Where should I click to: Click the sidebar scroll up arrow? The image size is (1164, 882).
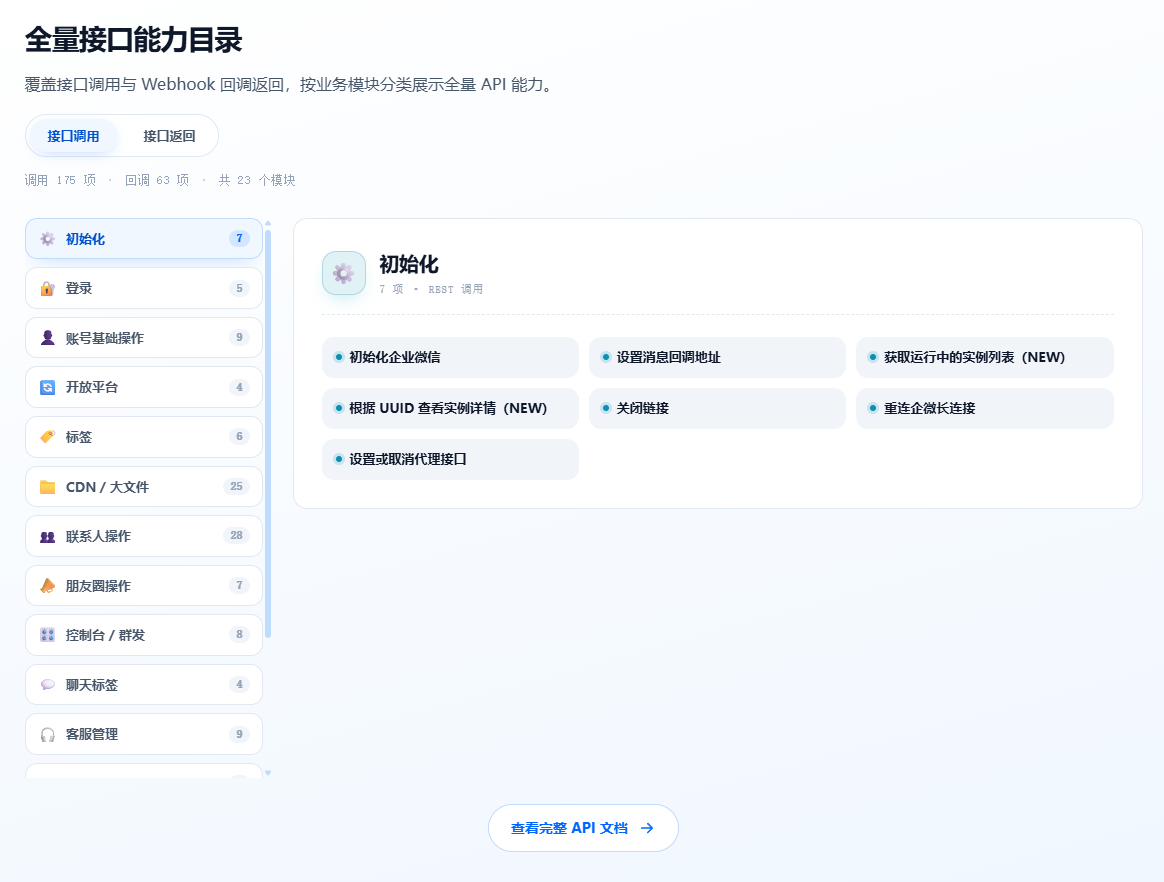coord(268,223)
